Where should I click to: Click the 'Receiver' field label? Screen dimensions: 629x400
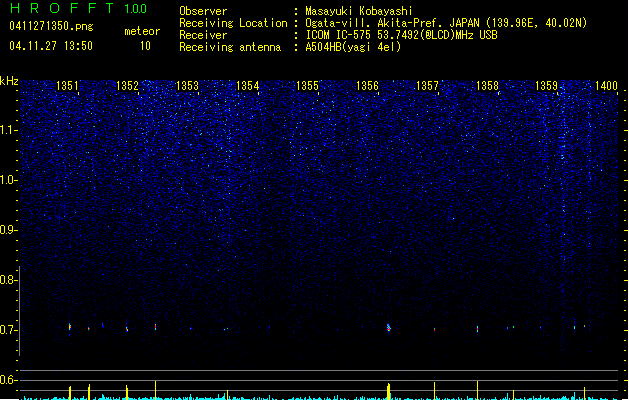pos(203,35)
